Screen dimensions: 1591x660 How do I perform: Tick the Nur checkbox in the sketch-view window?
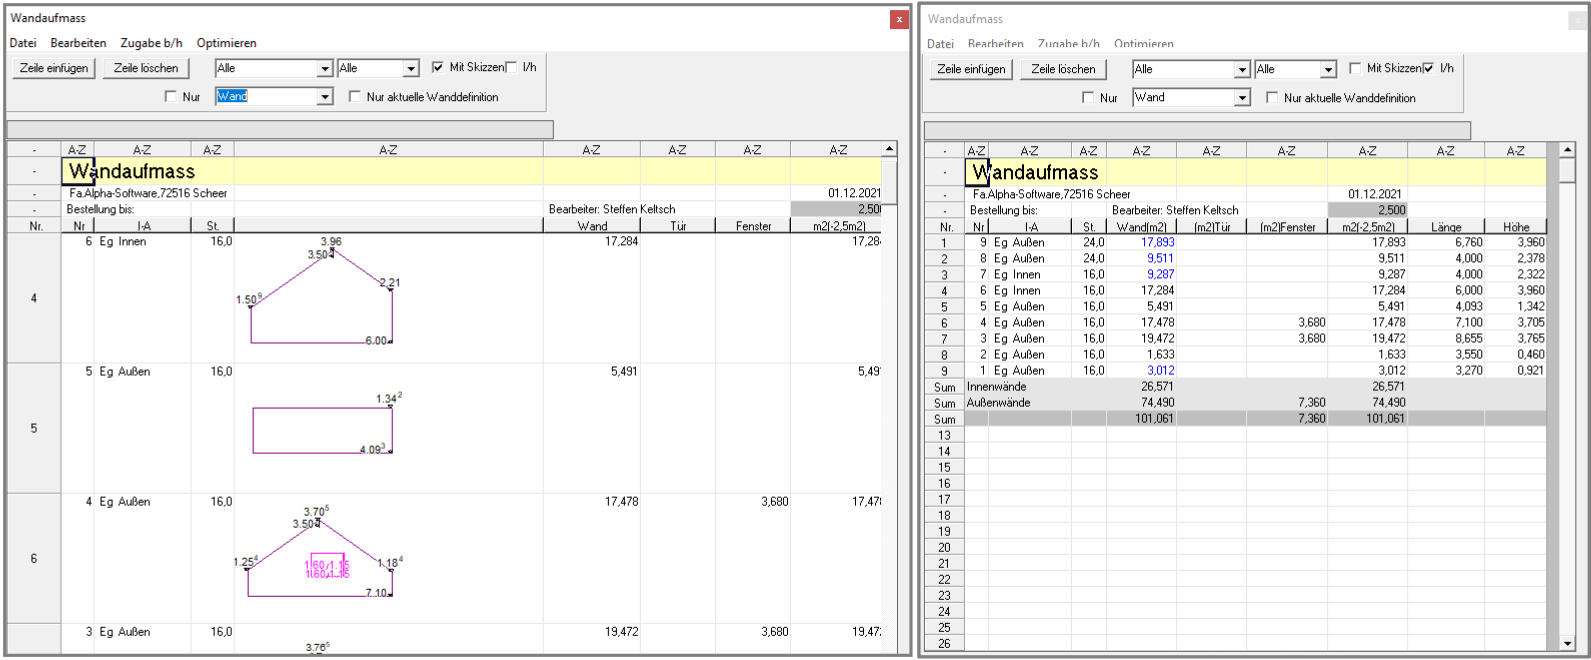click(171, 97)
